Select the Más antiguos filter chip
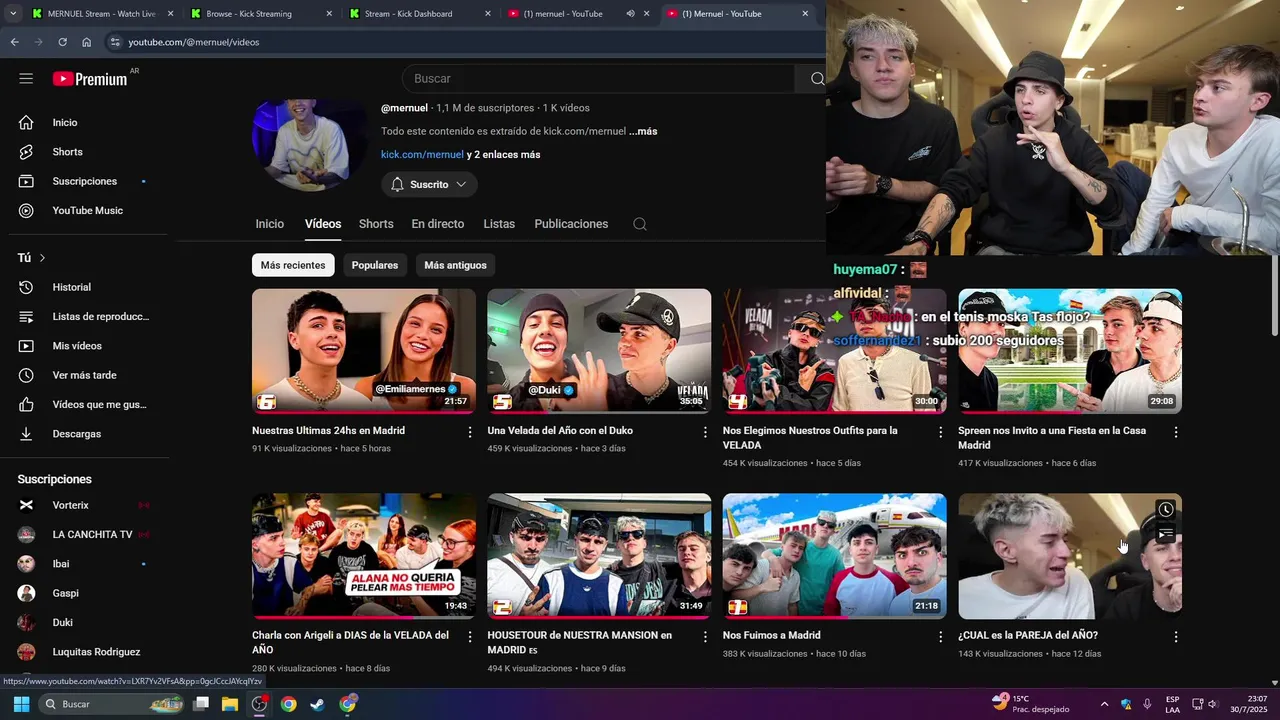1280x720 pixels. (455, 265)
